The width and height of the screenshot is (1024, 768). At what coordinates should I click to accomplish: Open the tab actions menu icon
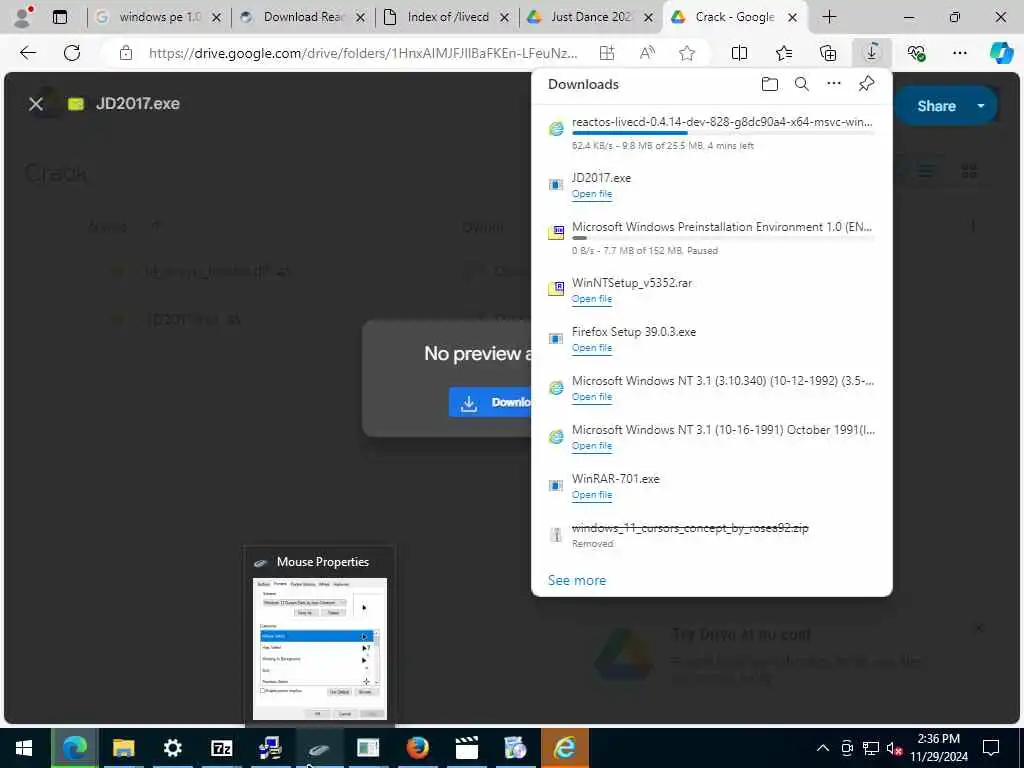pos(59,17)
